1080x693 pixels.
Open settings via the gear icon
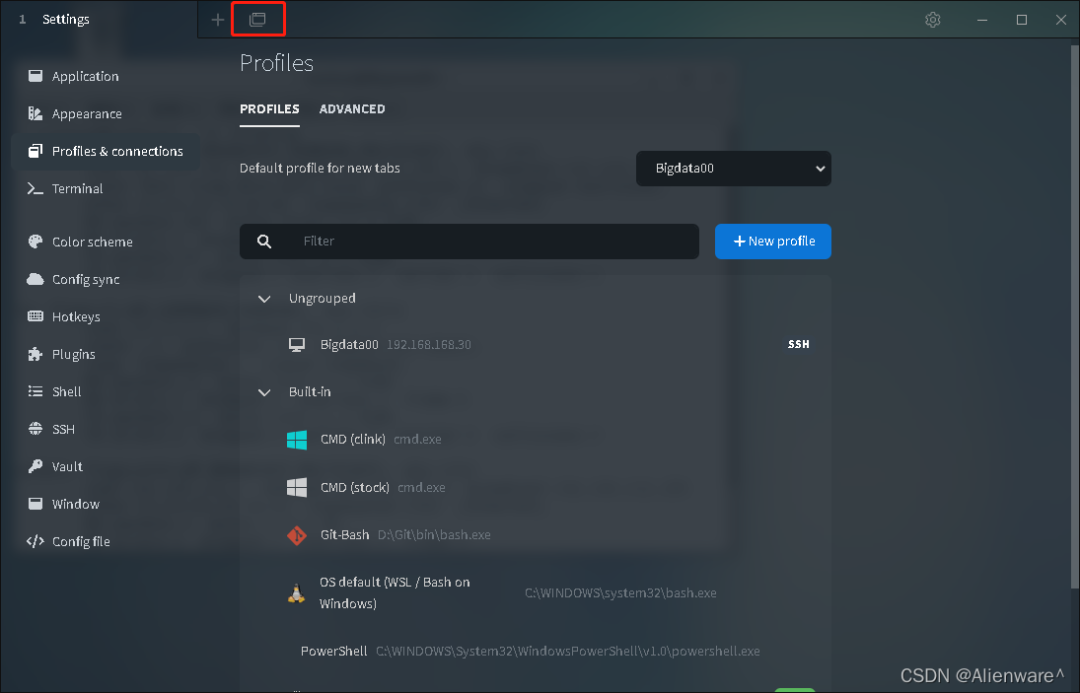(x=933, y=20)
